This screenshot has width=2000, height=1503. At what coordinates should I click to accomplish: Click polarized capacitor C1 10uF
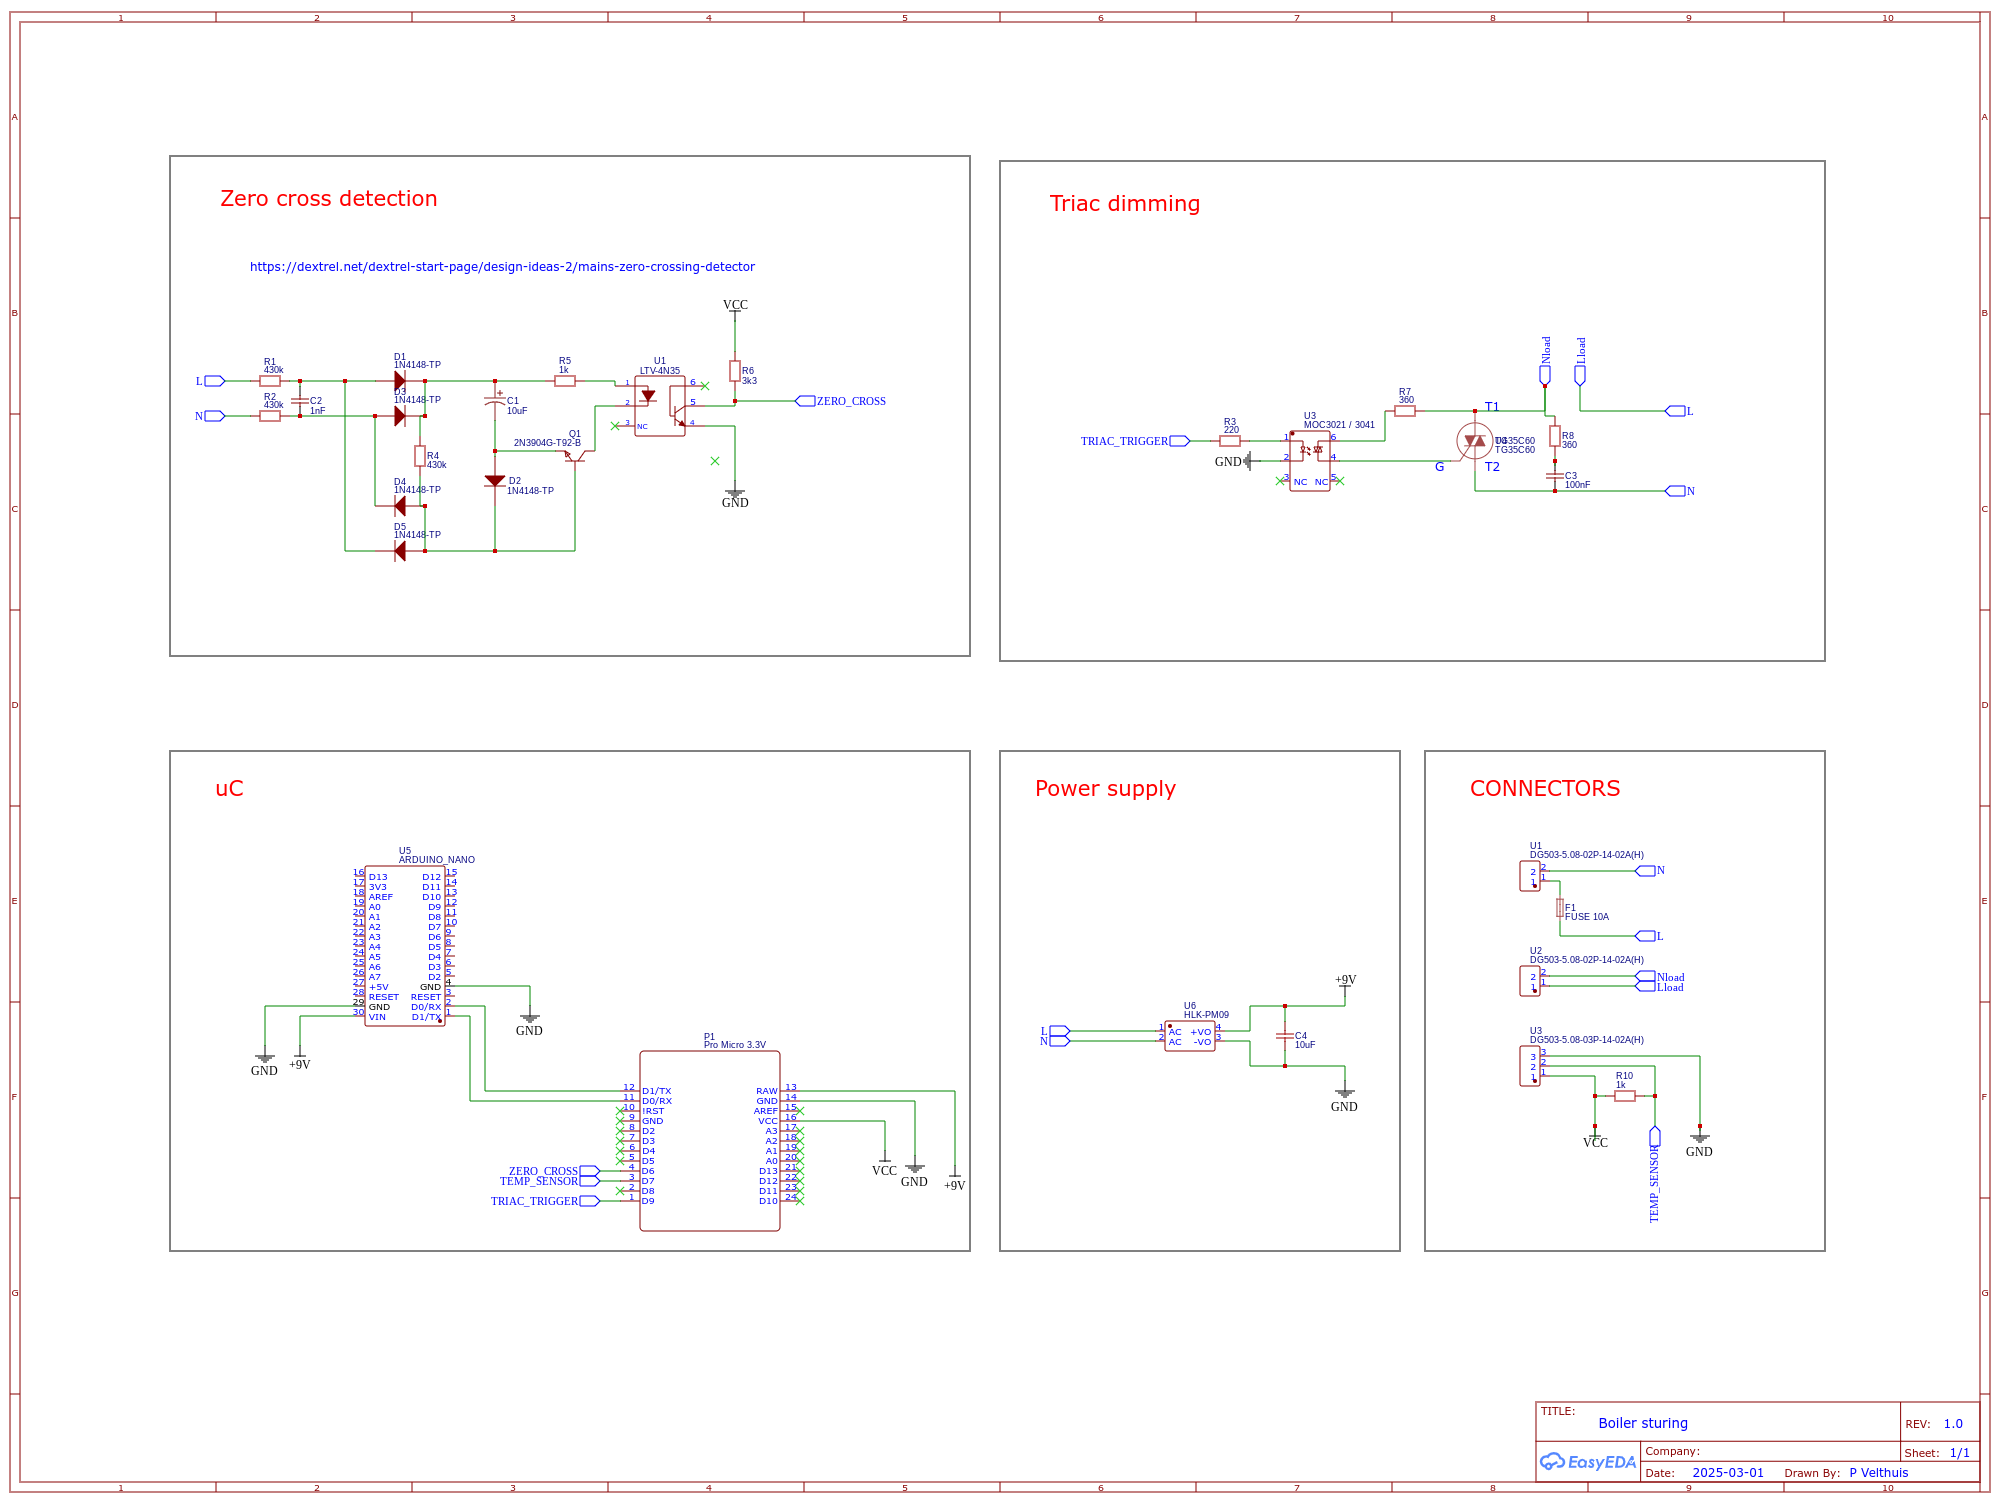495,401
